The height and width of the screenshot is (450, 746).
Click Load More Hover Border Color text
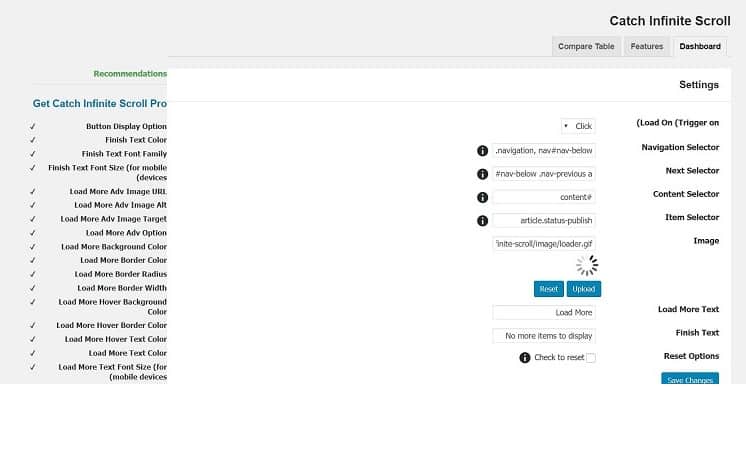(111, 326)
